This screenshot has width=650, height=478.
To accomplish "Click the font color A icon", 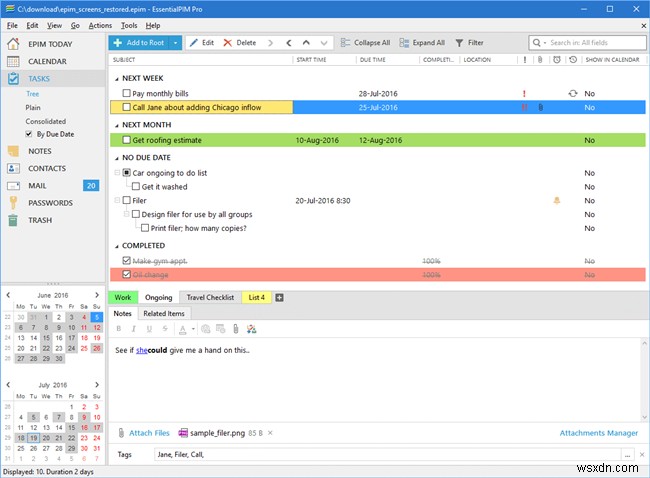I will (182, 329).
